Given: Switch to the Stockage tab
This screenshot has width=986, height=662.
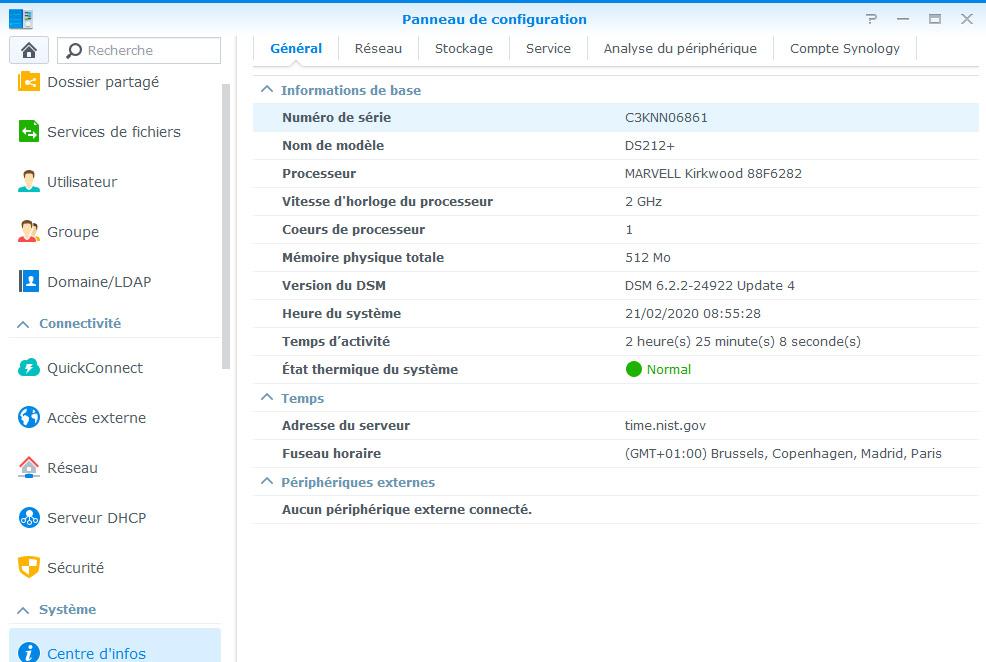Looking at the screenshot, I should pyautogui.click(x=463, y=48).
